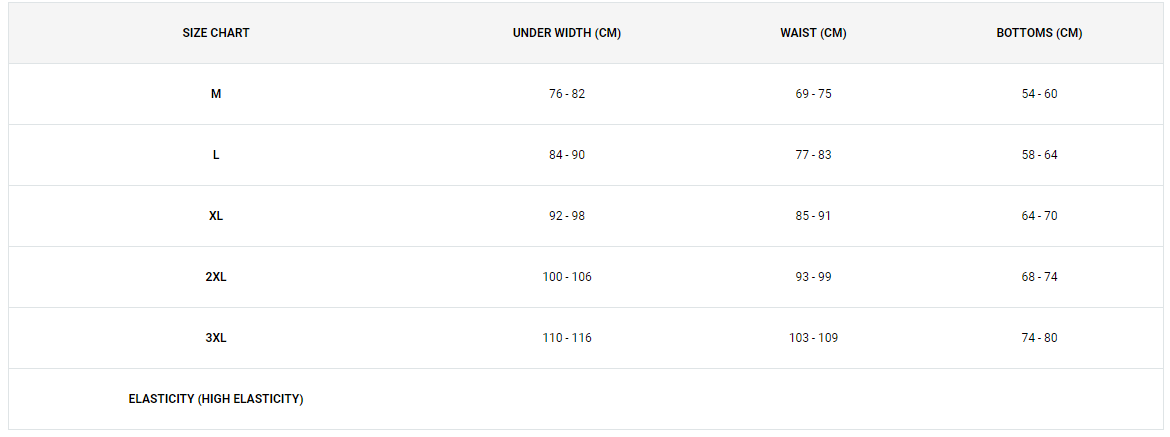The height and width of the screenshot is (437, 1170).
Task: Click the 100 - 106 under width cell
Action: (x=567, y=277)
